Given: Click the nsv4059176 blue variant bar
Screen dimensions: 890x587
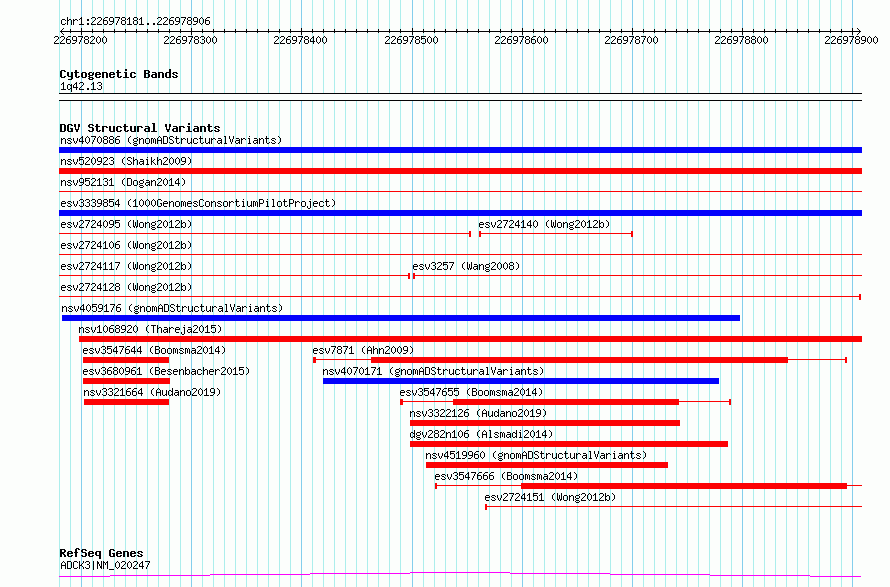Looking at the screenshot, I should pyautogui.click(x=401, y=318).
